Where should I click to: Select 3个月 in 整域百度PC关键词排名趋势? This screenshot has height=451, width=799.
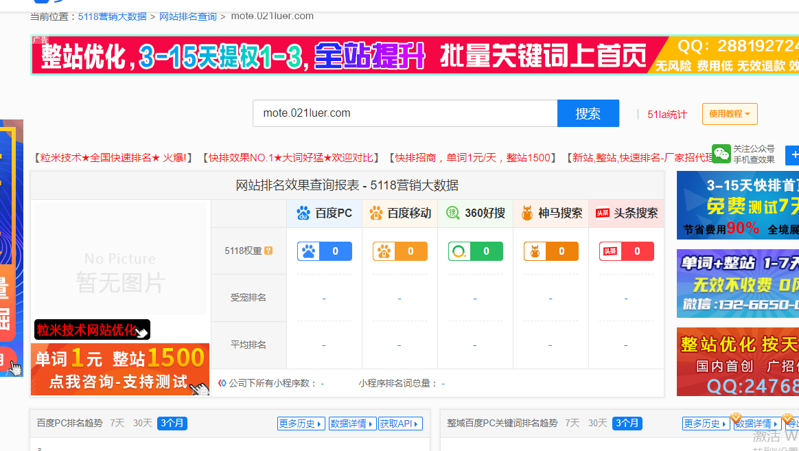click(627, 423)
